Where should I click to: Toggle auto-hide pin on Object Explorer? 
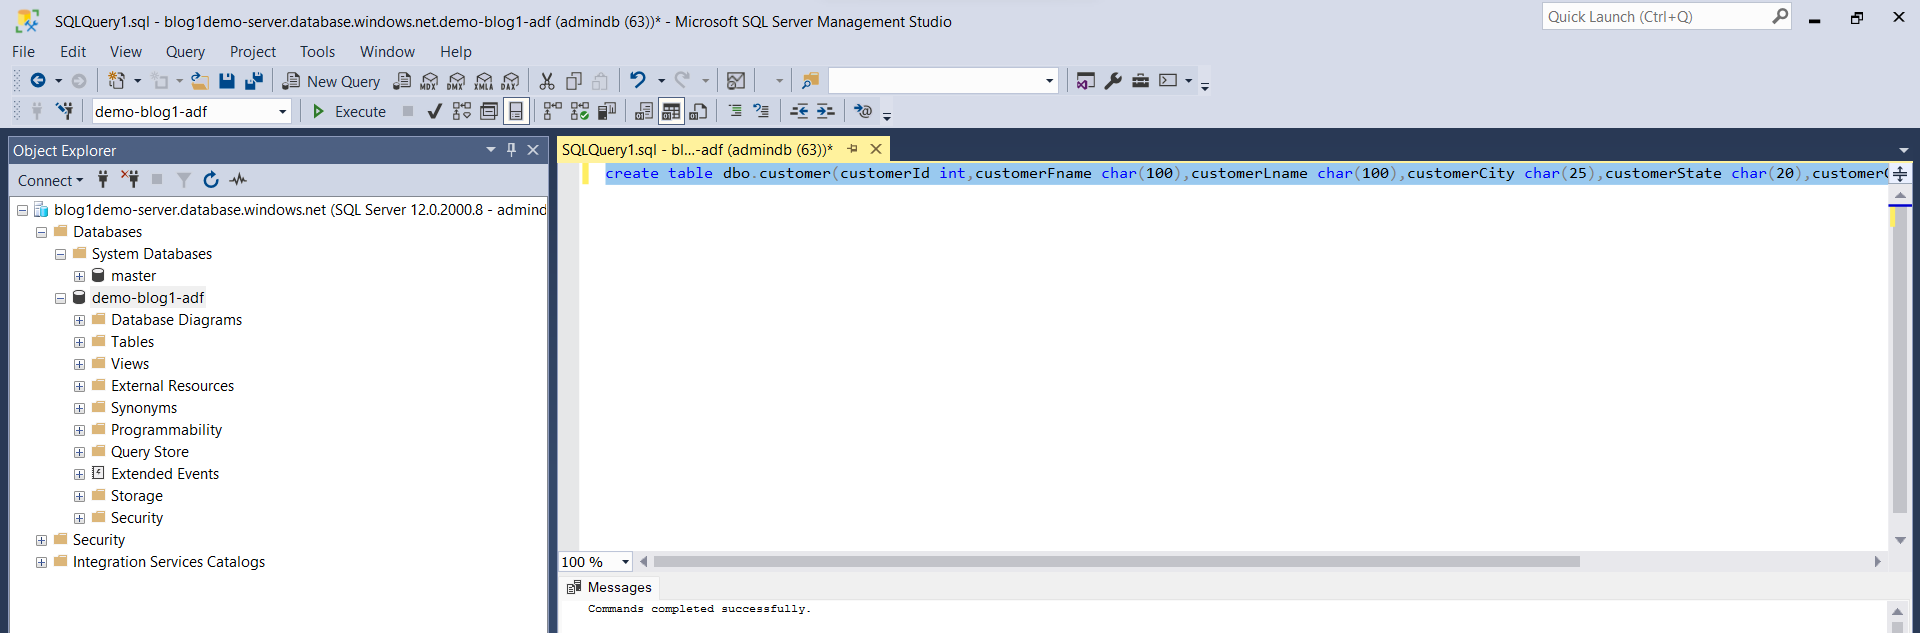(511, 150)
